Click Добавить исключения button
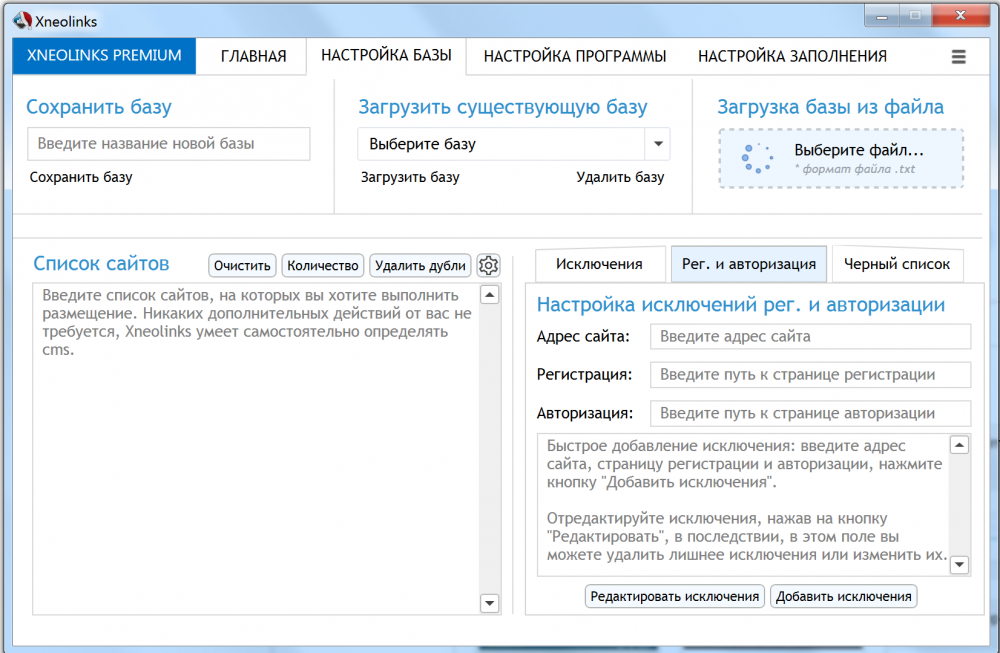The image size is (1000, 653). point(844,596)
